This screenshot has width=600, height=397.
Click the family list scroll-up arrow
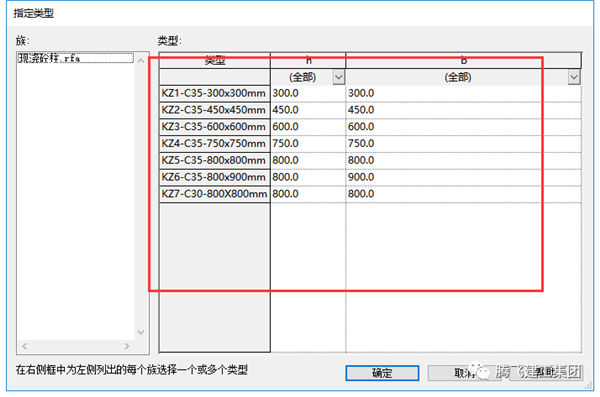tap(141, 60)
